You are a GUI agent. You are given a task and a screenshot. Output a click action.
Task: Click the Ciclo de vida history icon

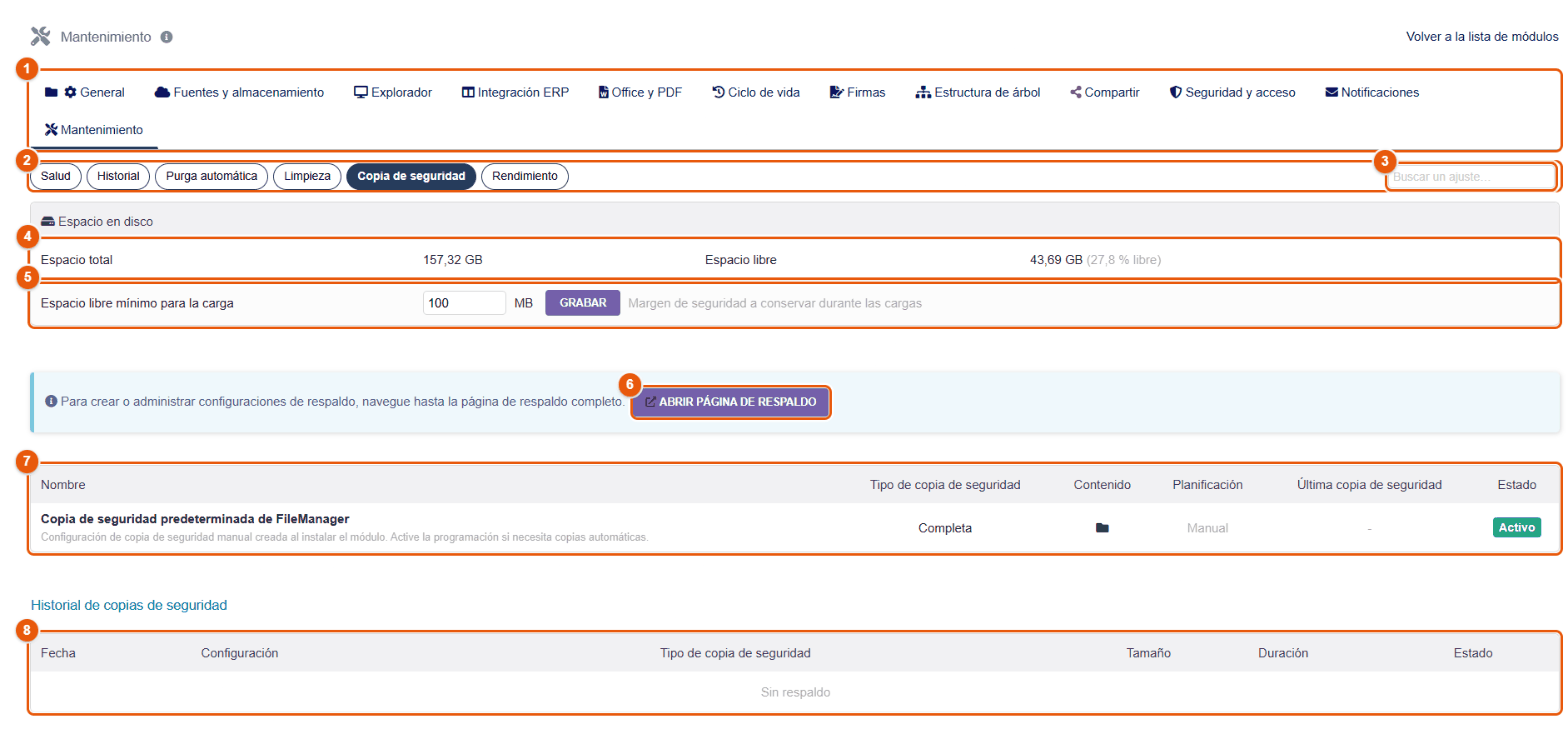718,92
